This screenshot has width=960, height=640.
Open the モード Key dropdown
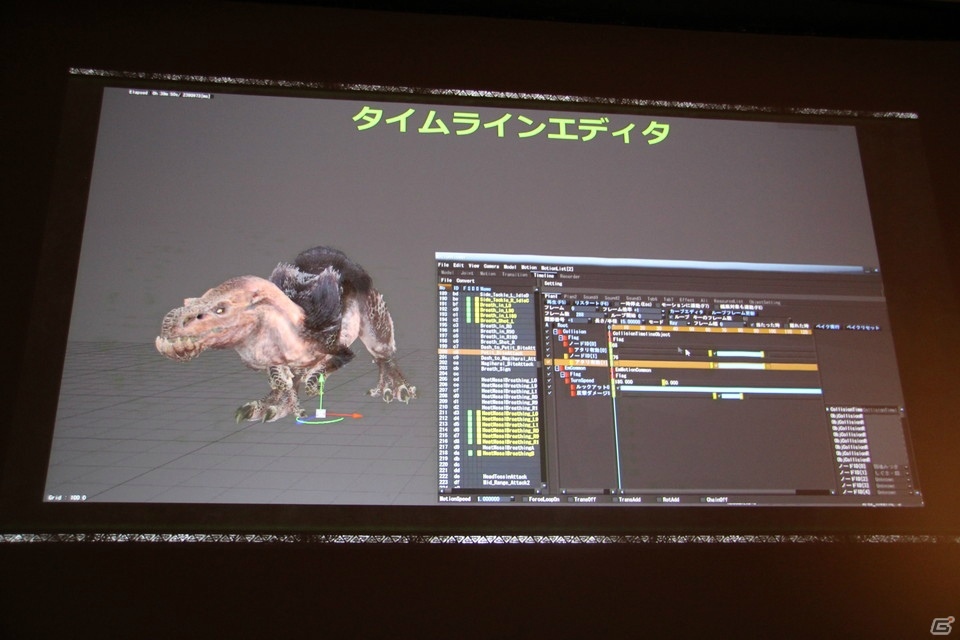coord(680,323)
